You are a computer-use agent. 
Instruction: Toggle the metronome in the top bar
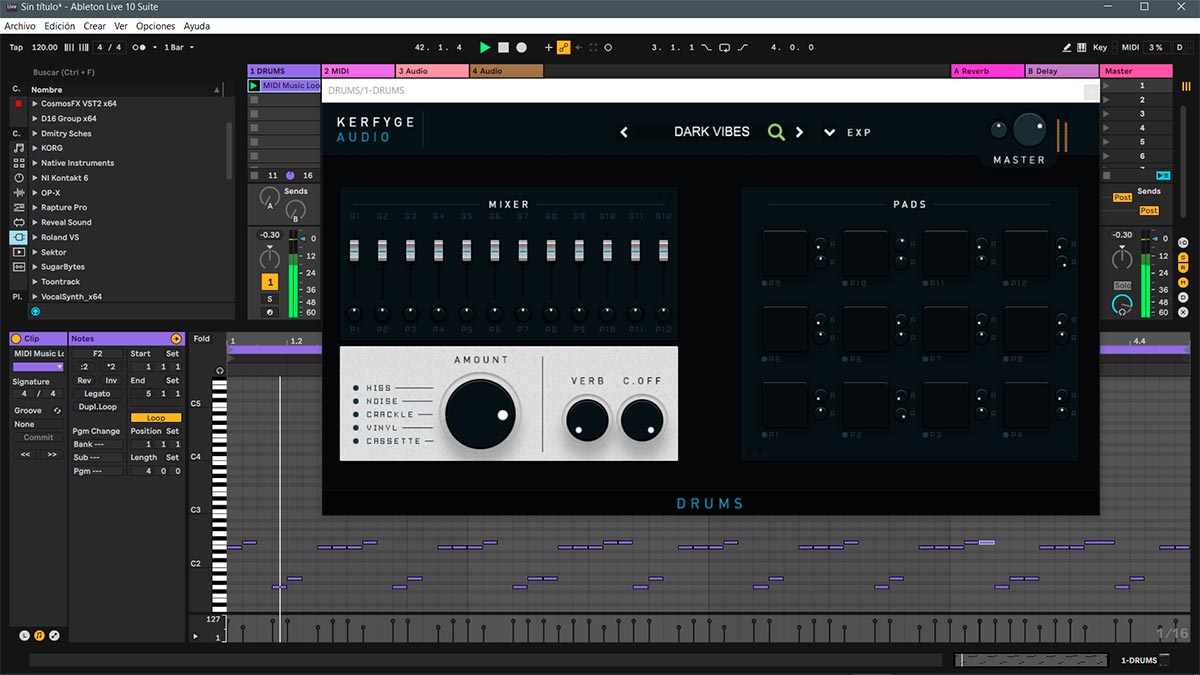point(141,47)
